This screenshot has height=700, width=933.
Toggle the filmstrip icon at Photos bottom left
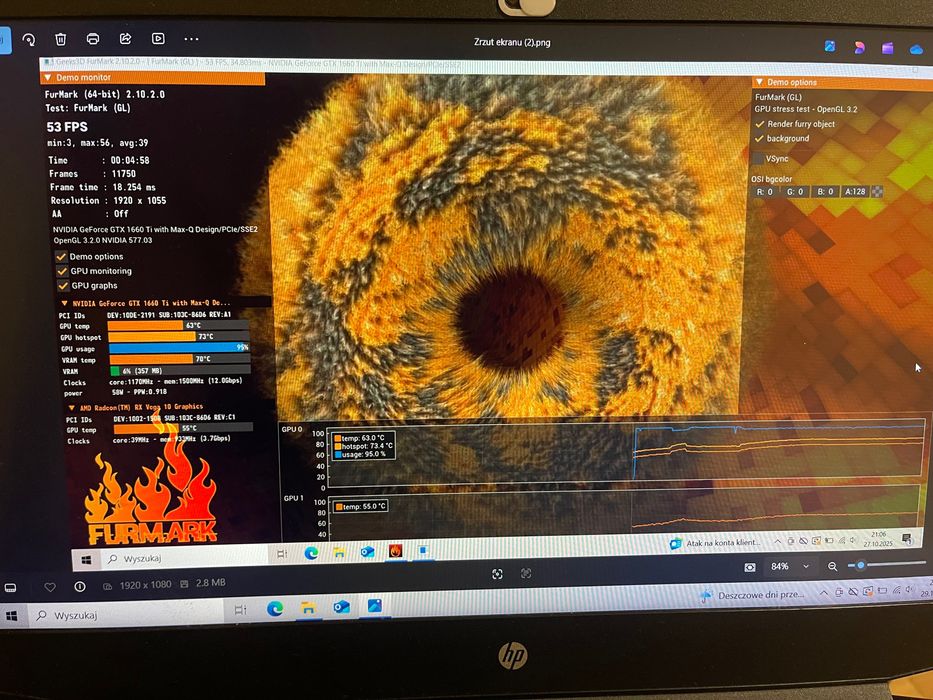click(10, 588)
